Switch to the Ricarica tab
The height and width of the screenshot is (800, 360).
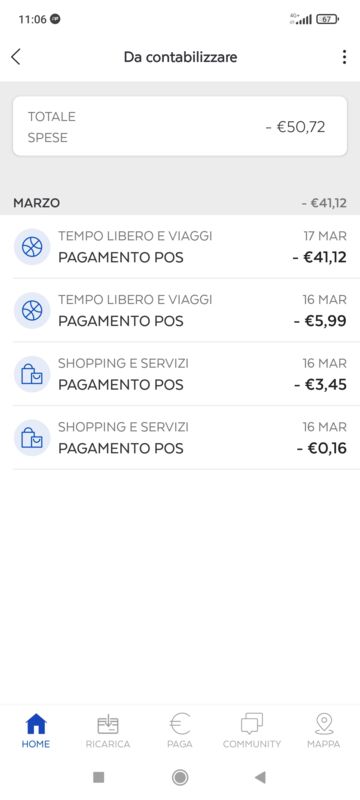point(108,731)
